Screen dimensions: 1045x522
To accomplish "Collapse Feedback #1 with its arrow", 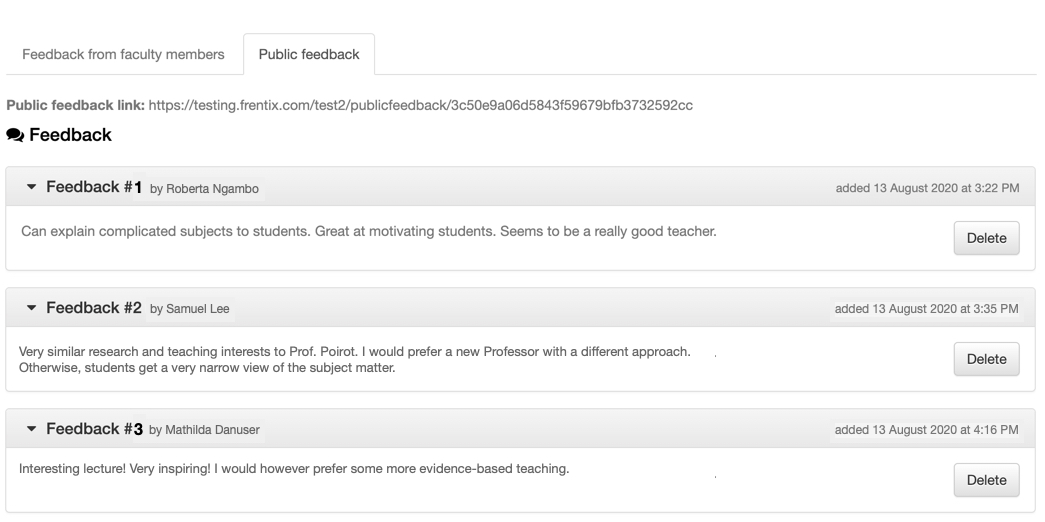I will 31,187.
